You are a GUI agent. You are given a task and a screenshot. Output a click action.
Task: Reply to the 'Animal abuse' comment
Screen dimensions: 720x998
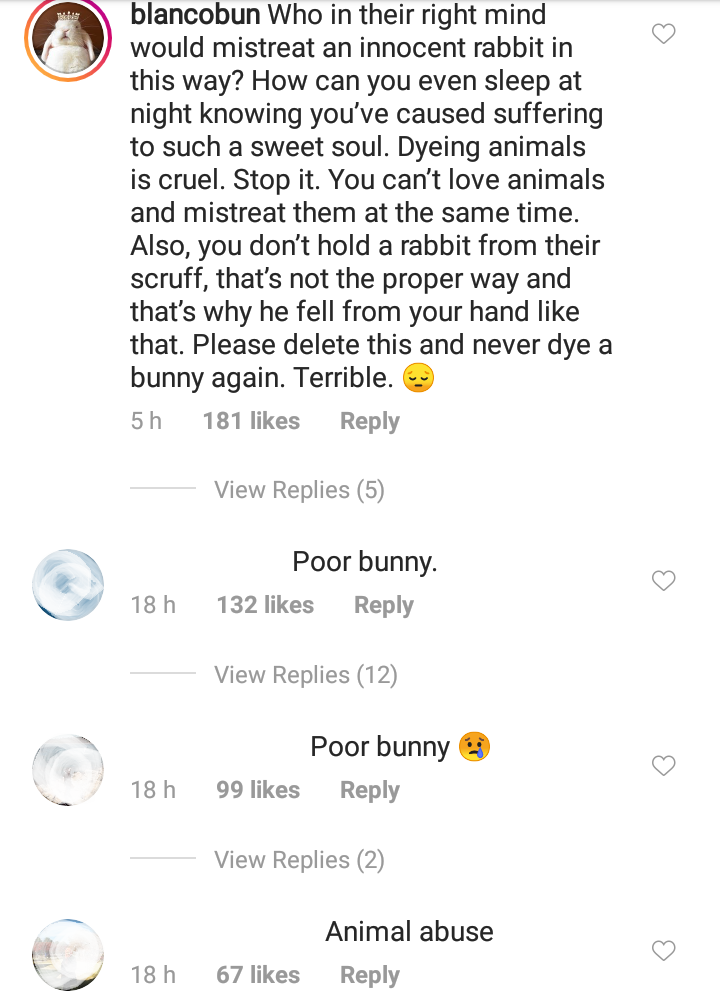(x=369, y=976)
